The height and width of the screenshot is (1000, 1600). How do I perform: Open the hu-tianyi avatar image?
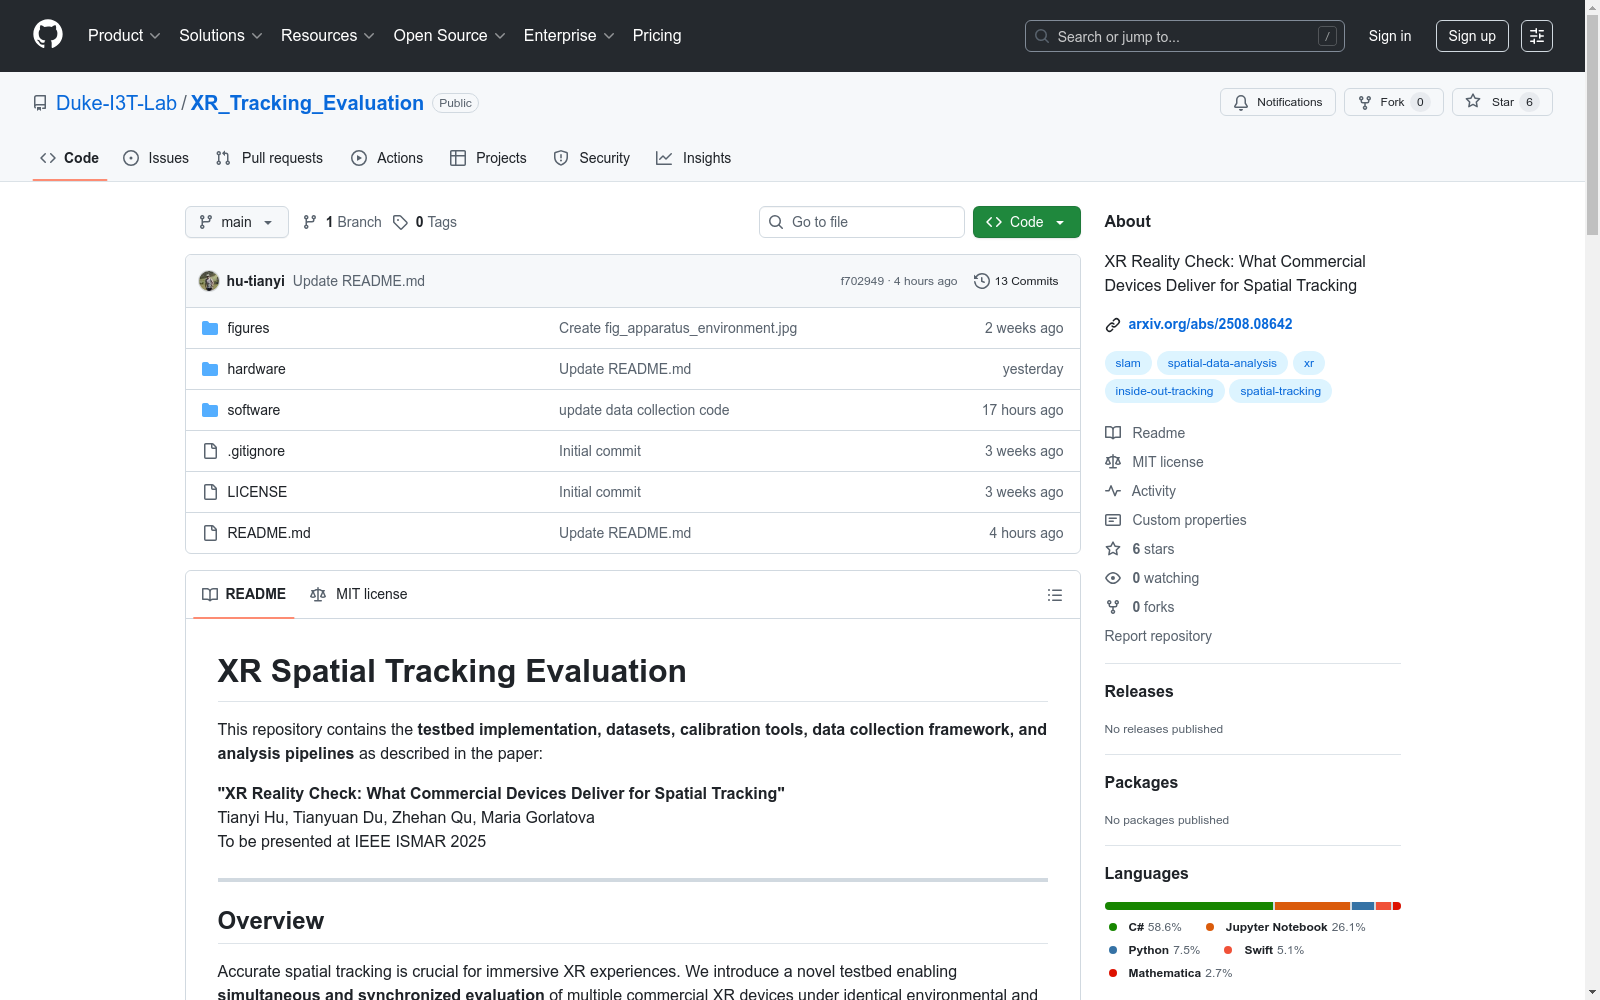(209, 281)
